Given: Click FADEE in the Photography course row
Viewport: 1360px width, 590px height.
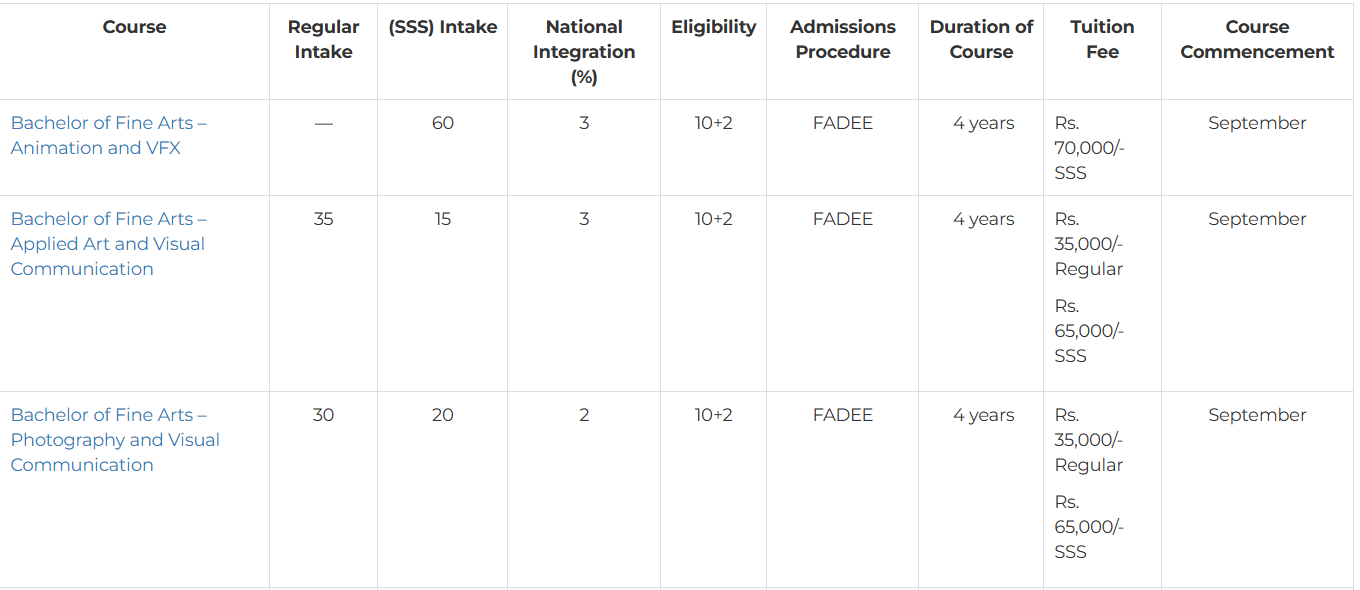Looking at the screenshot, I should coord(842,415).
